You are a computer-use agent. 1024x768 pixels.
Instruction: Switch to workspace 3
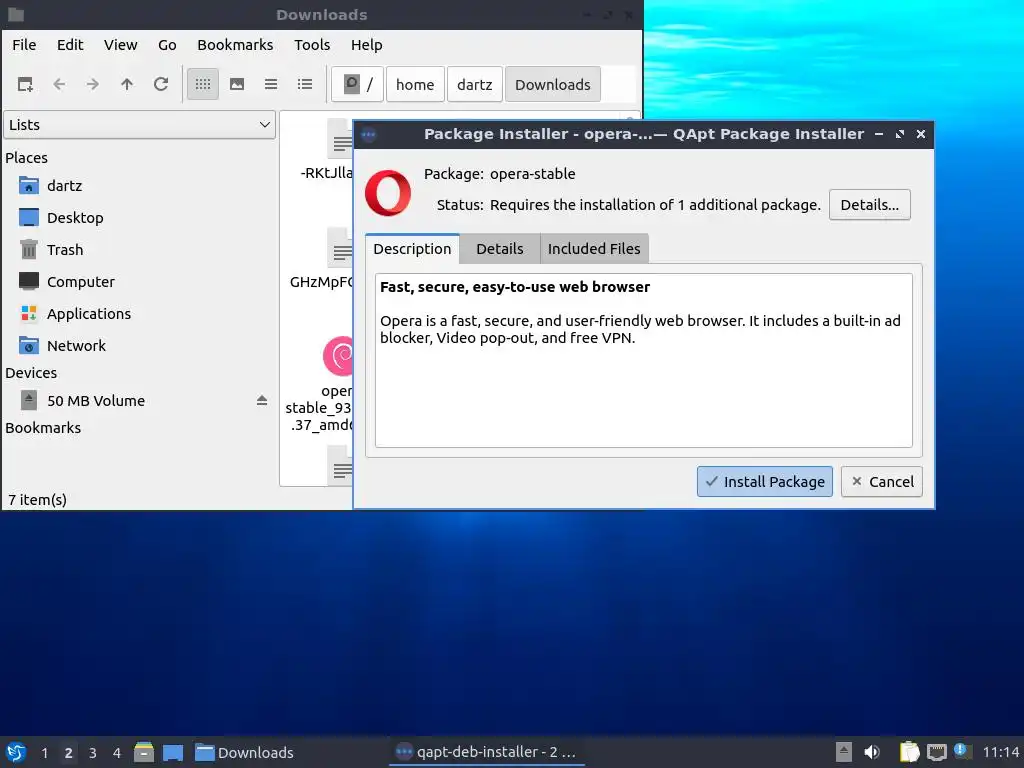pos(93,752)
